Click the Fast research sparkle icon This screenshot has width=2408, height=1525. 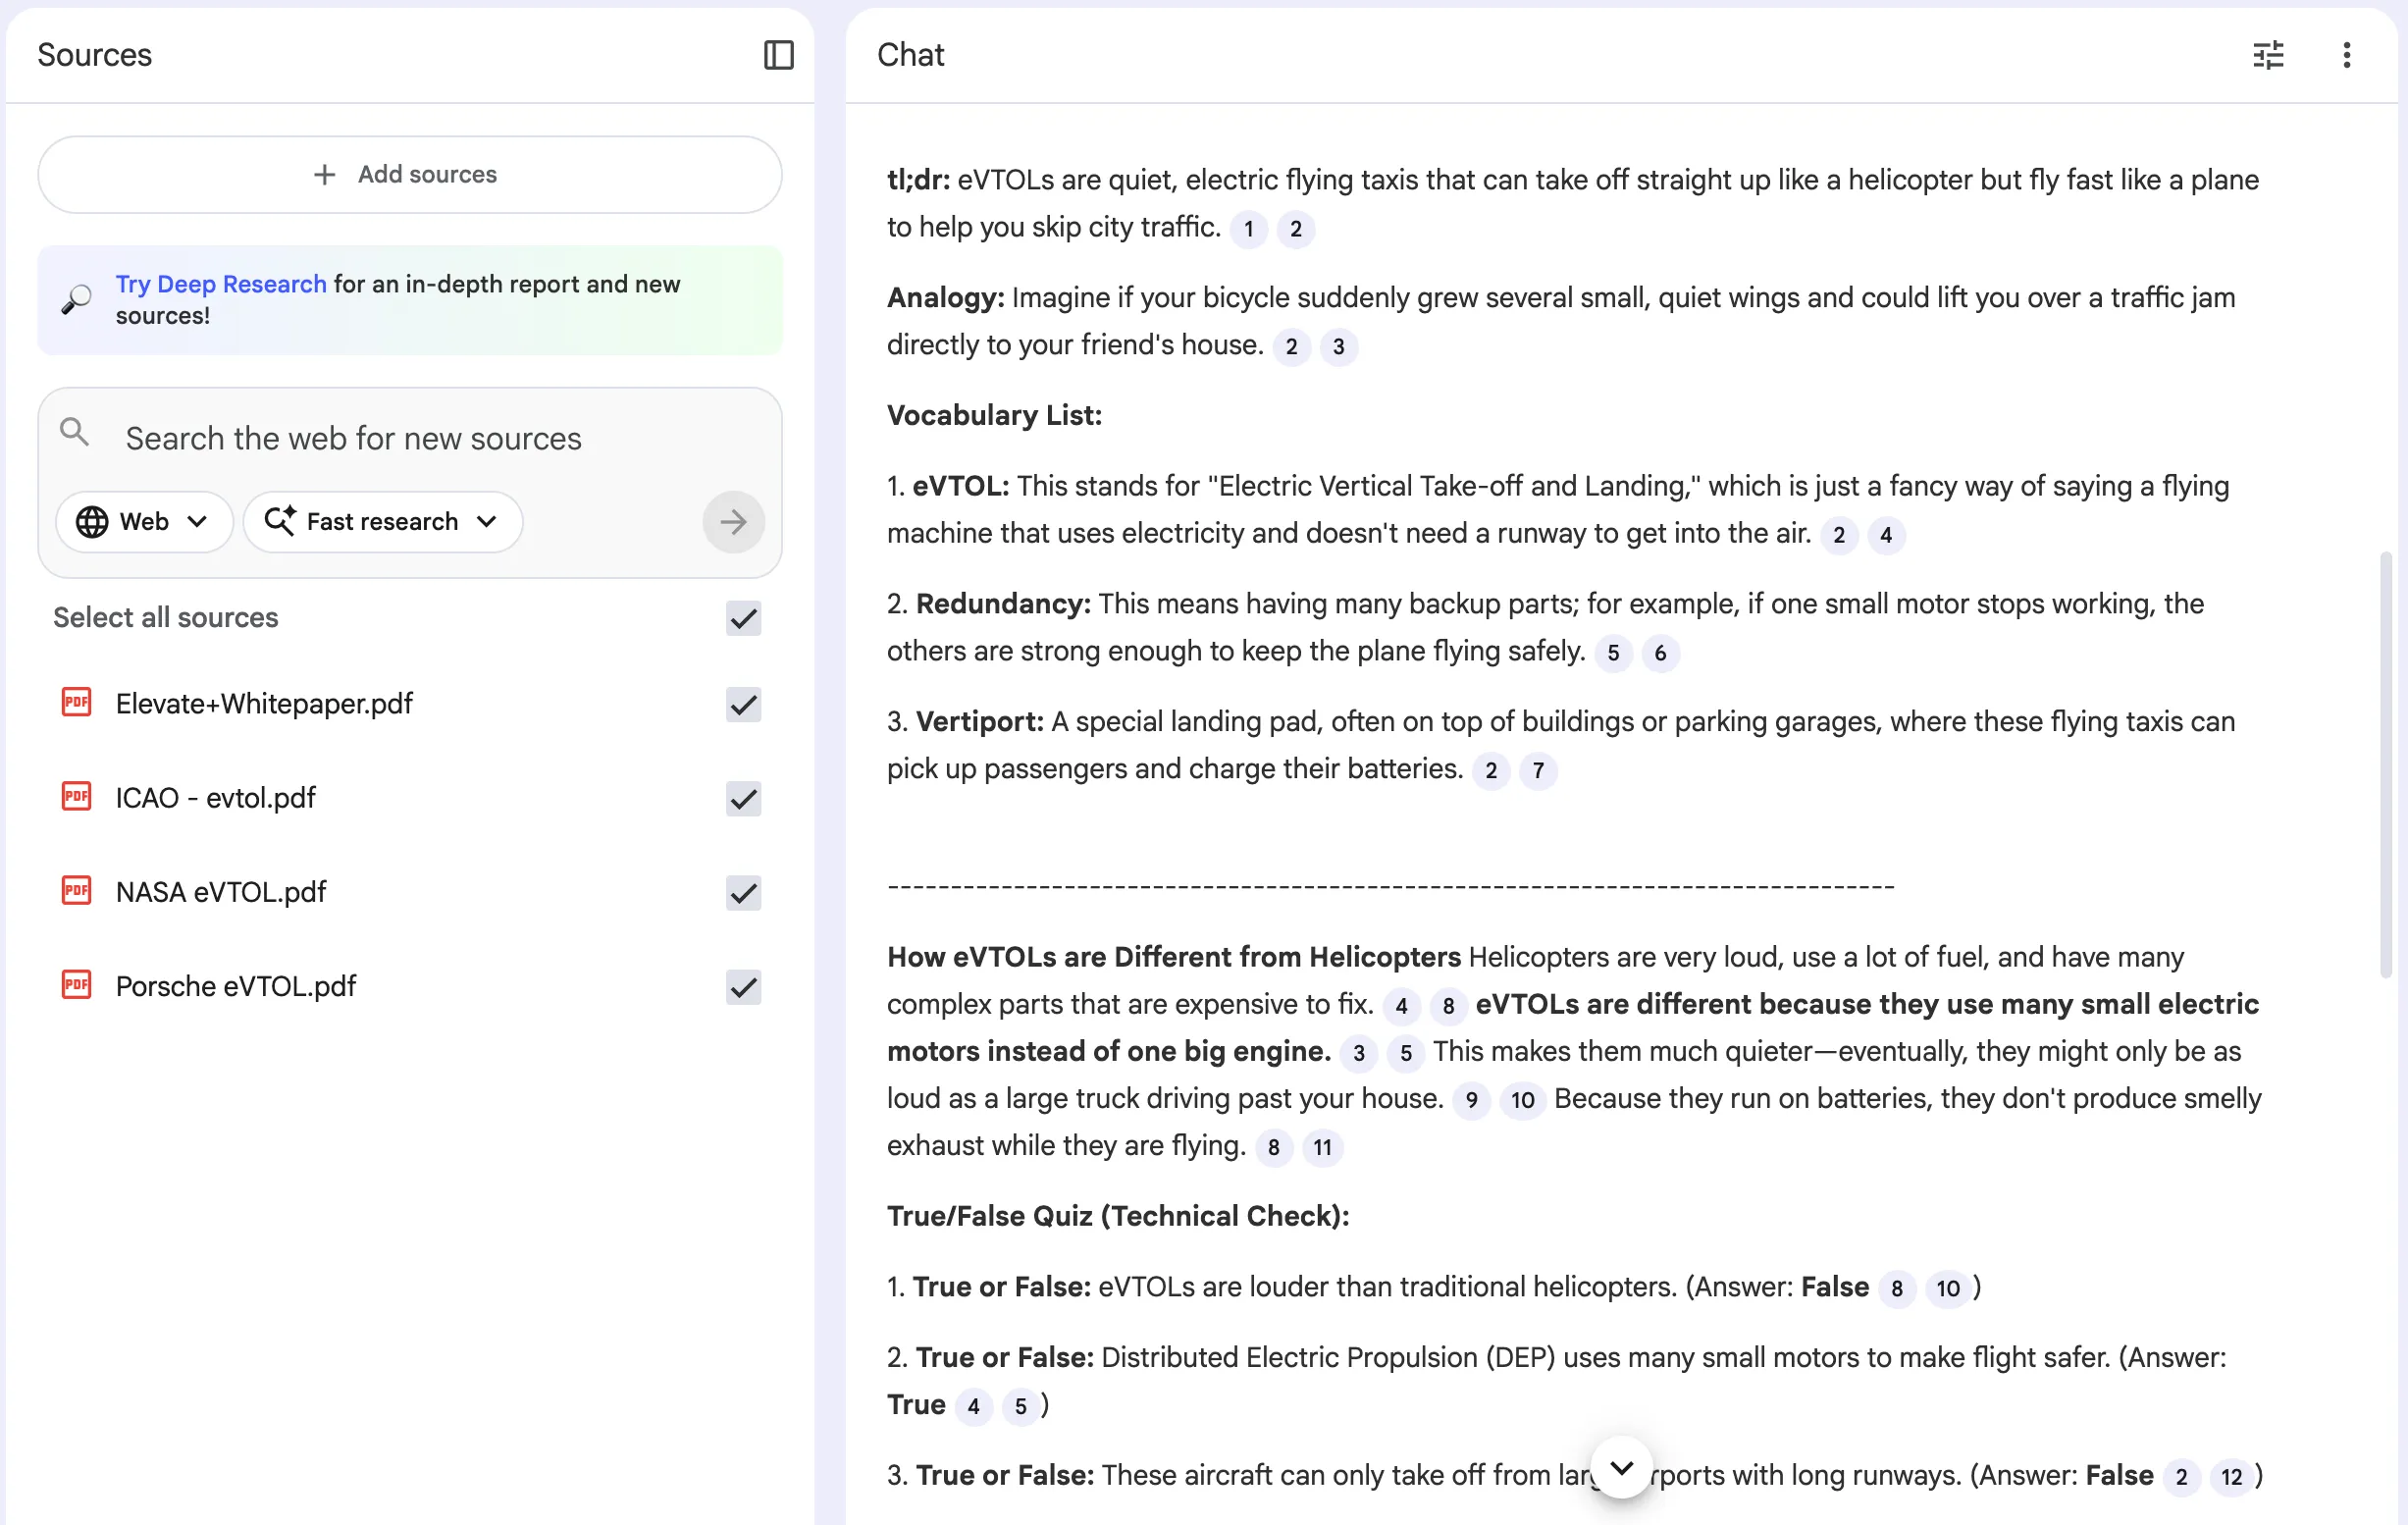click(x=281, y=521)
